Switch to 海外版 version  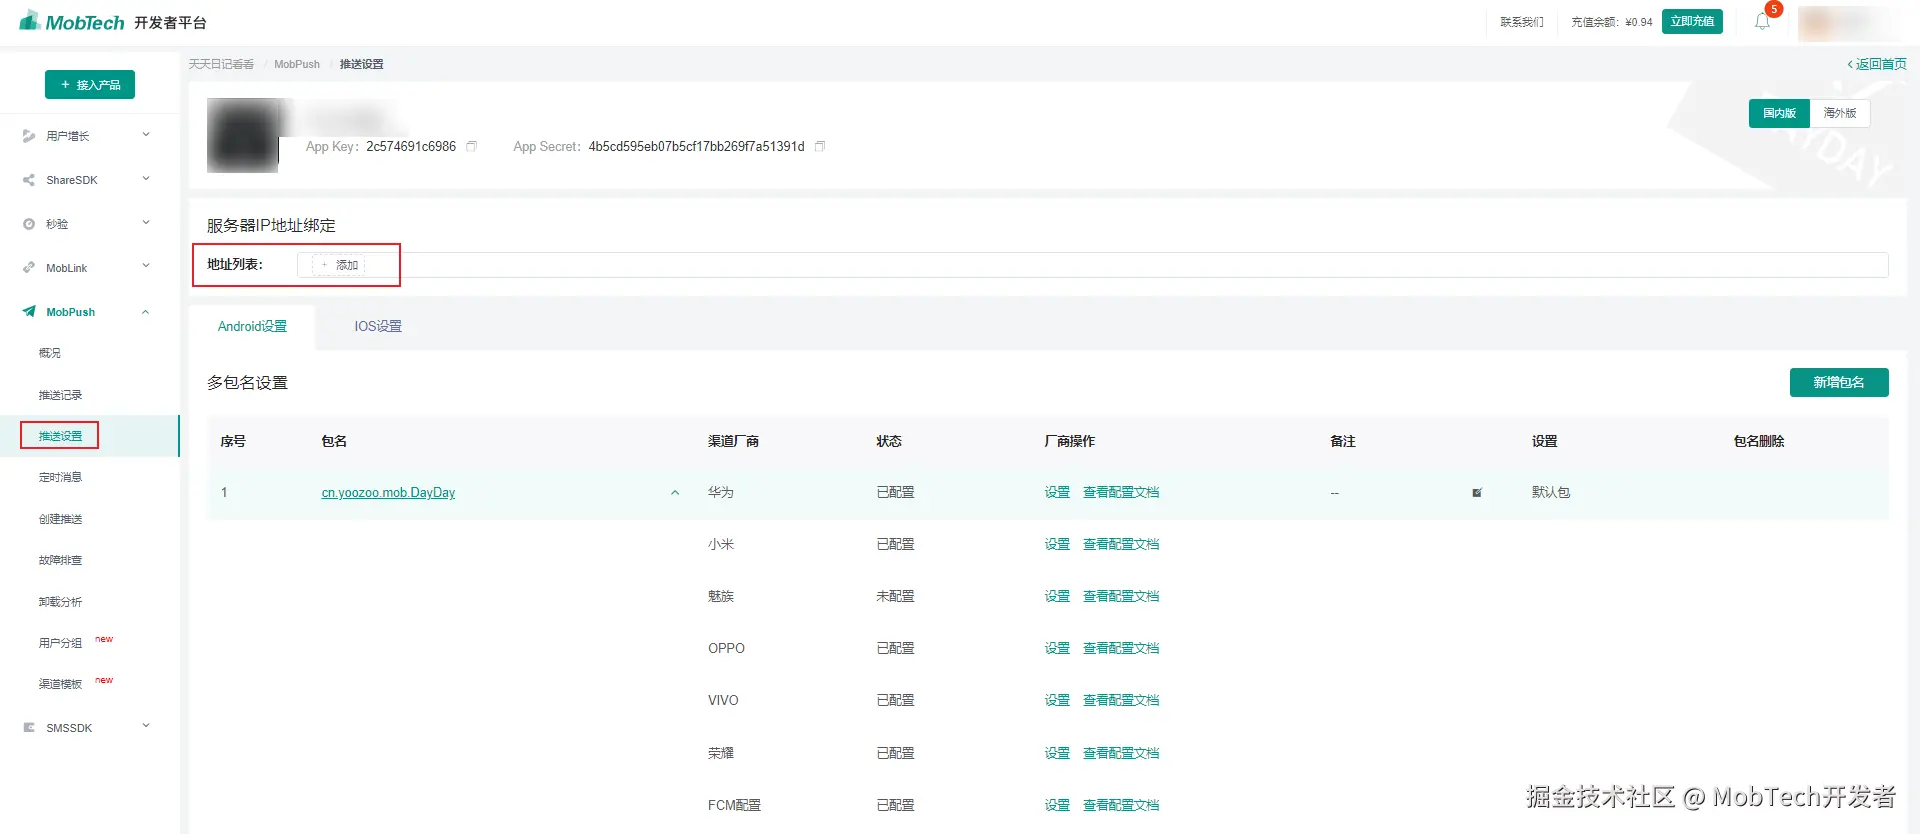click(1840, 113)
